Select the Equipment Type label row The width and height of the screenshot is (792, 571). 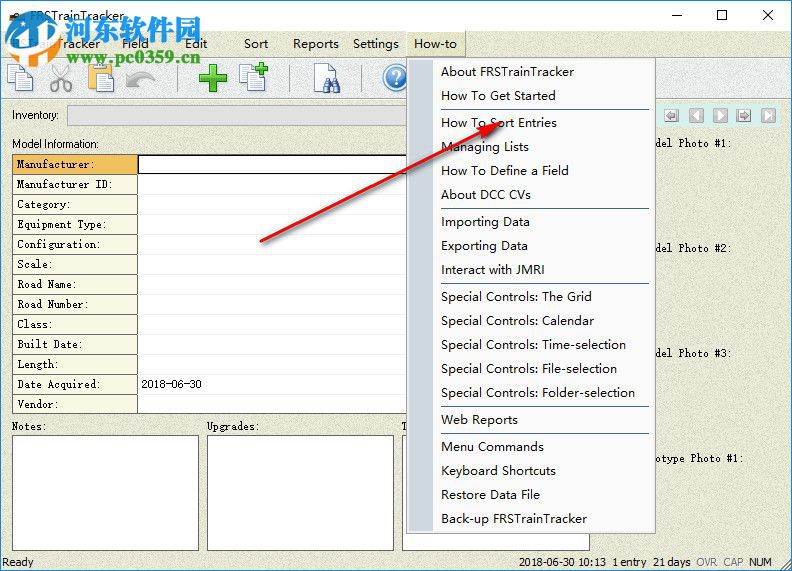click(75, 224)
